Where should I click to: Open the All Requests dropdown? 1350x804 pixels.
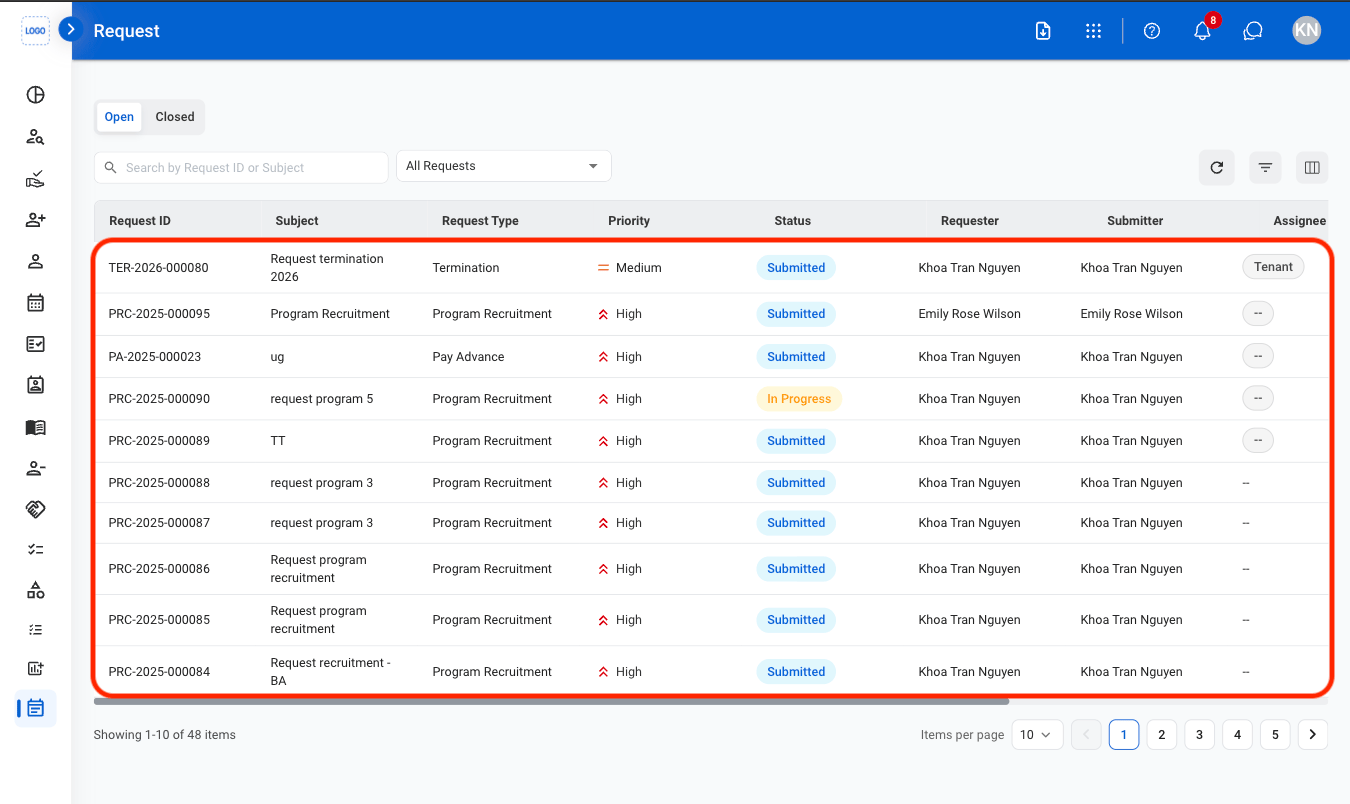[504, 166]
